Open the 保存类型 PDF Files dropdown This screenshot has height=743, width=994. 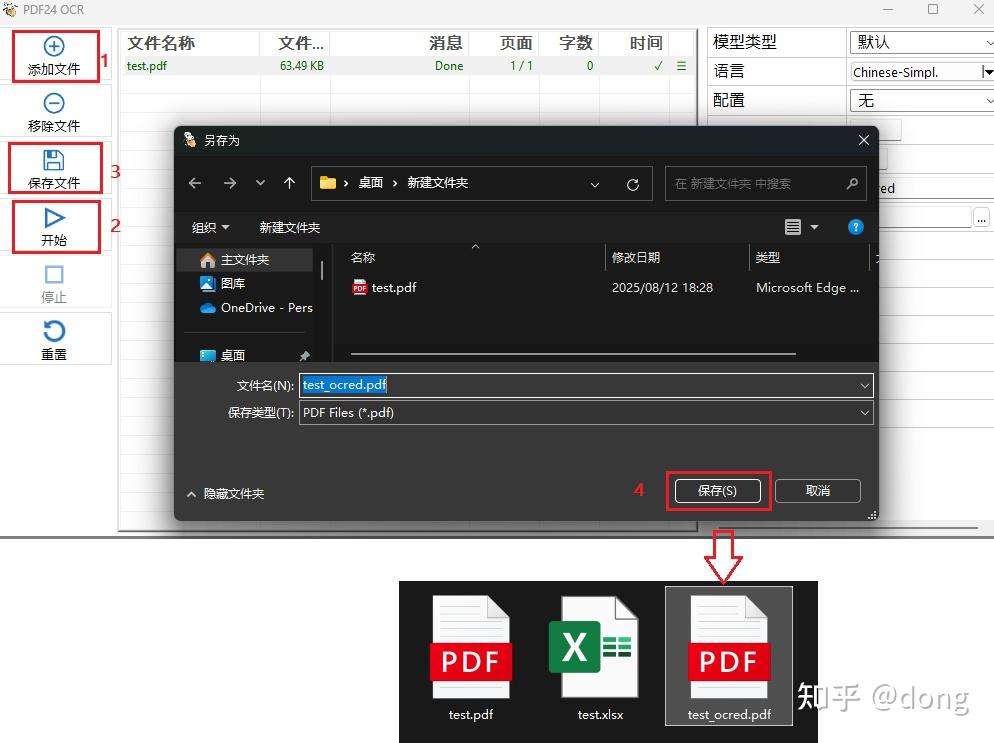[x=585, y=412]
